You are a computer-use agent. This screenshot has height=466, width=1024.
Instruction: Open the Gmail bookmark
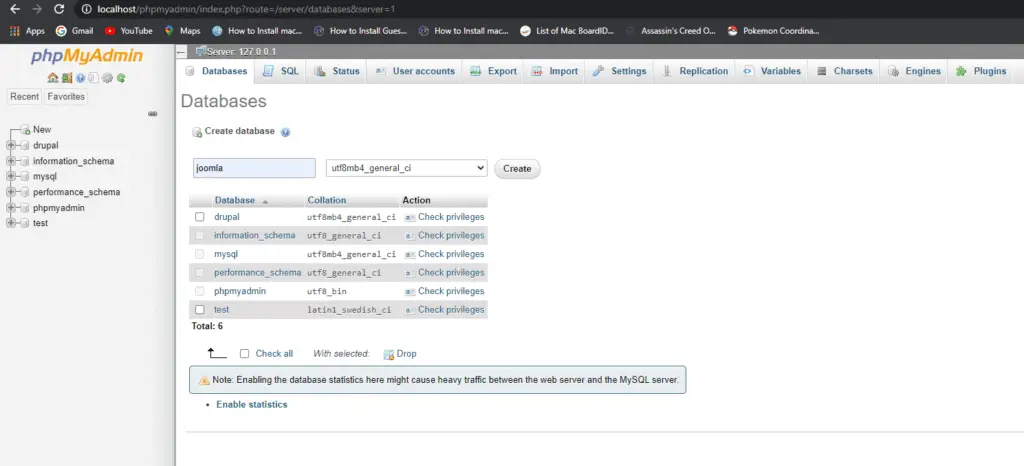coord(74,31)
